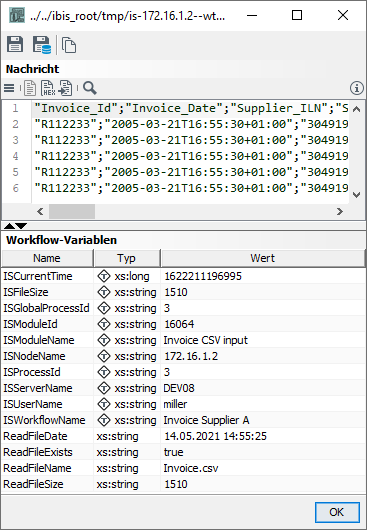Click the import document arrow icon

click(x=65, y=89)
